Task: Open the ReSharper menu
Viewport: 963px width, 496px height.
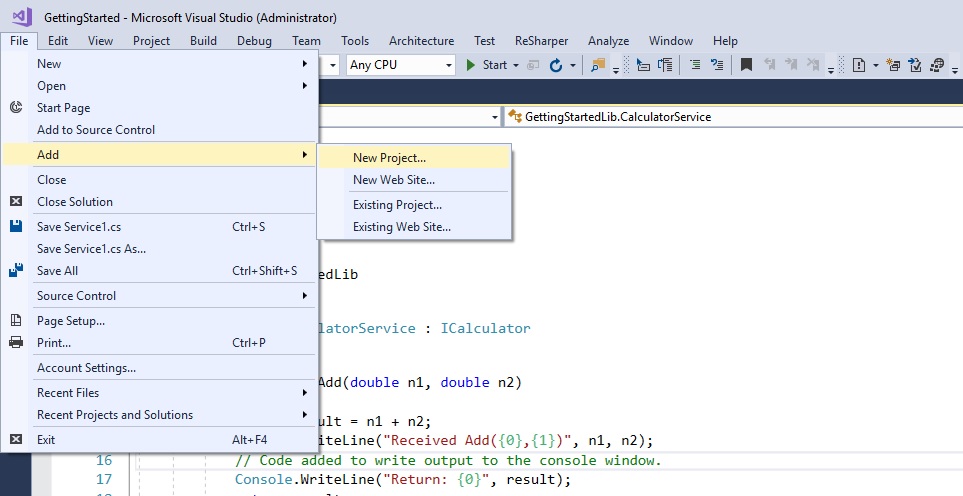Action: click(x=541, y=41)
